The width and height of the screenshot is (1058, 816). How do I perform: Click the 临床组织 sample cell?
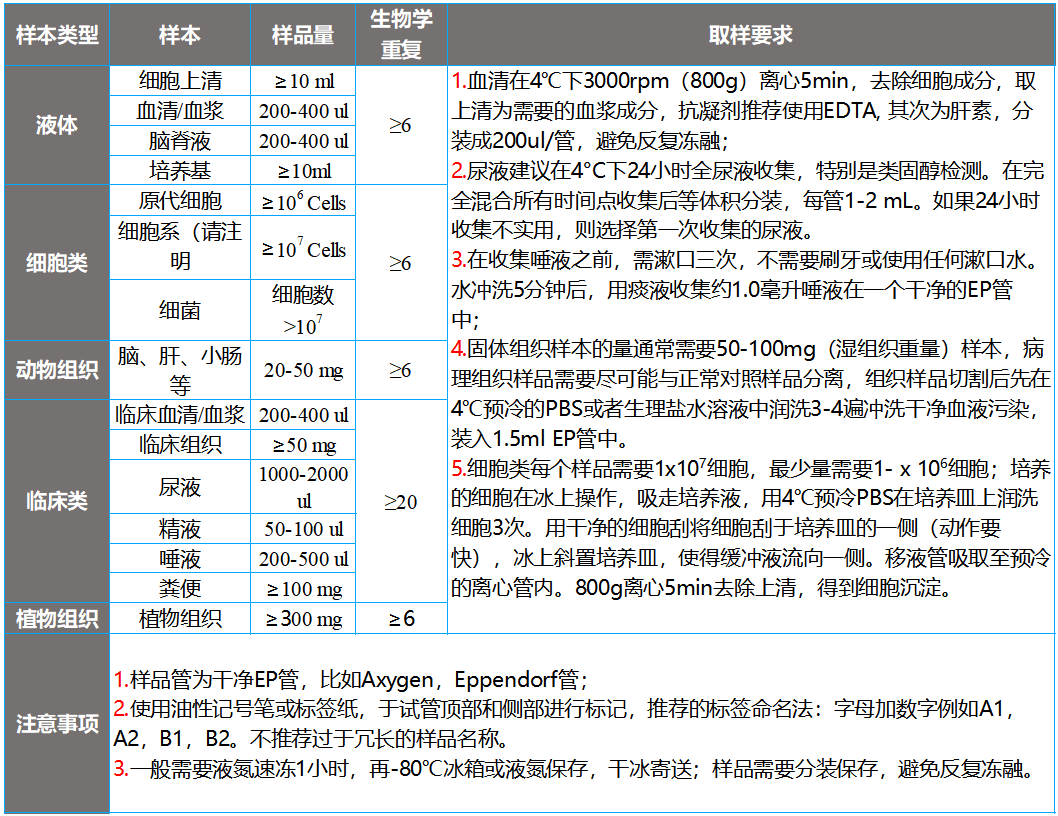(x=180, y=445)
